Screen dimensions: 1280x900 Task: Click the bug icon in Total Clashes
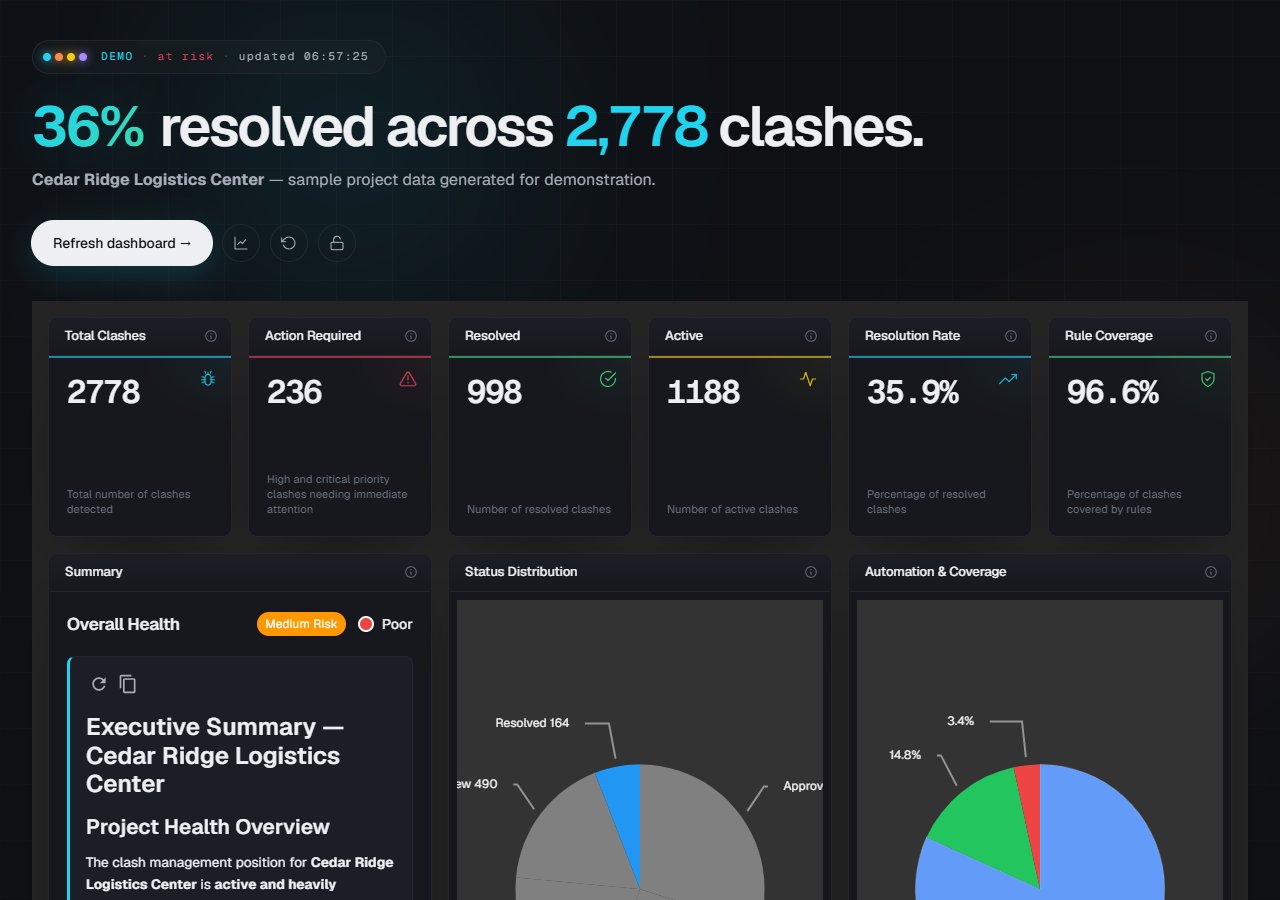click(x=208, y=379)
